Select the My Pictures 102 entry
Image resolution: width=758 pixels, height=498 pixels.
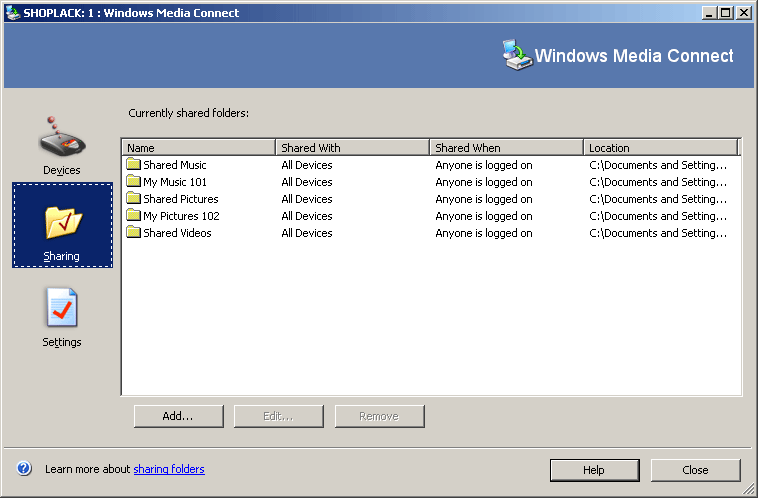181,216
